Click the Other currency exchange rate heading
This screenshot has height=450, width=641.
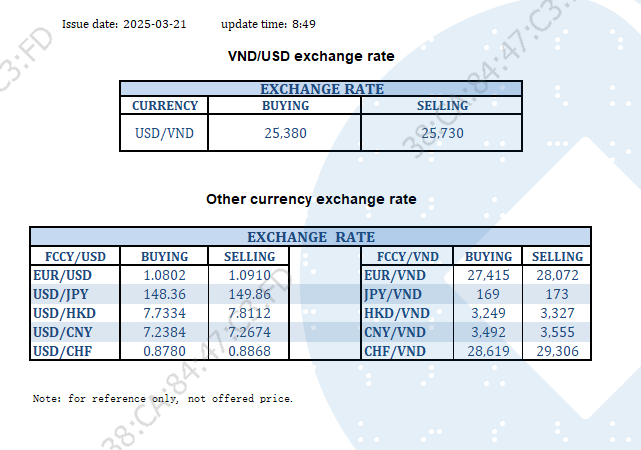click(x=311, y=199)
